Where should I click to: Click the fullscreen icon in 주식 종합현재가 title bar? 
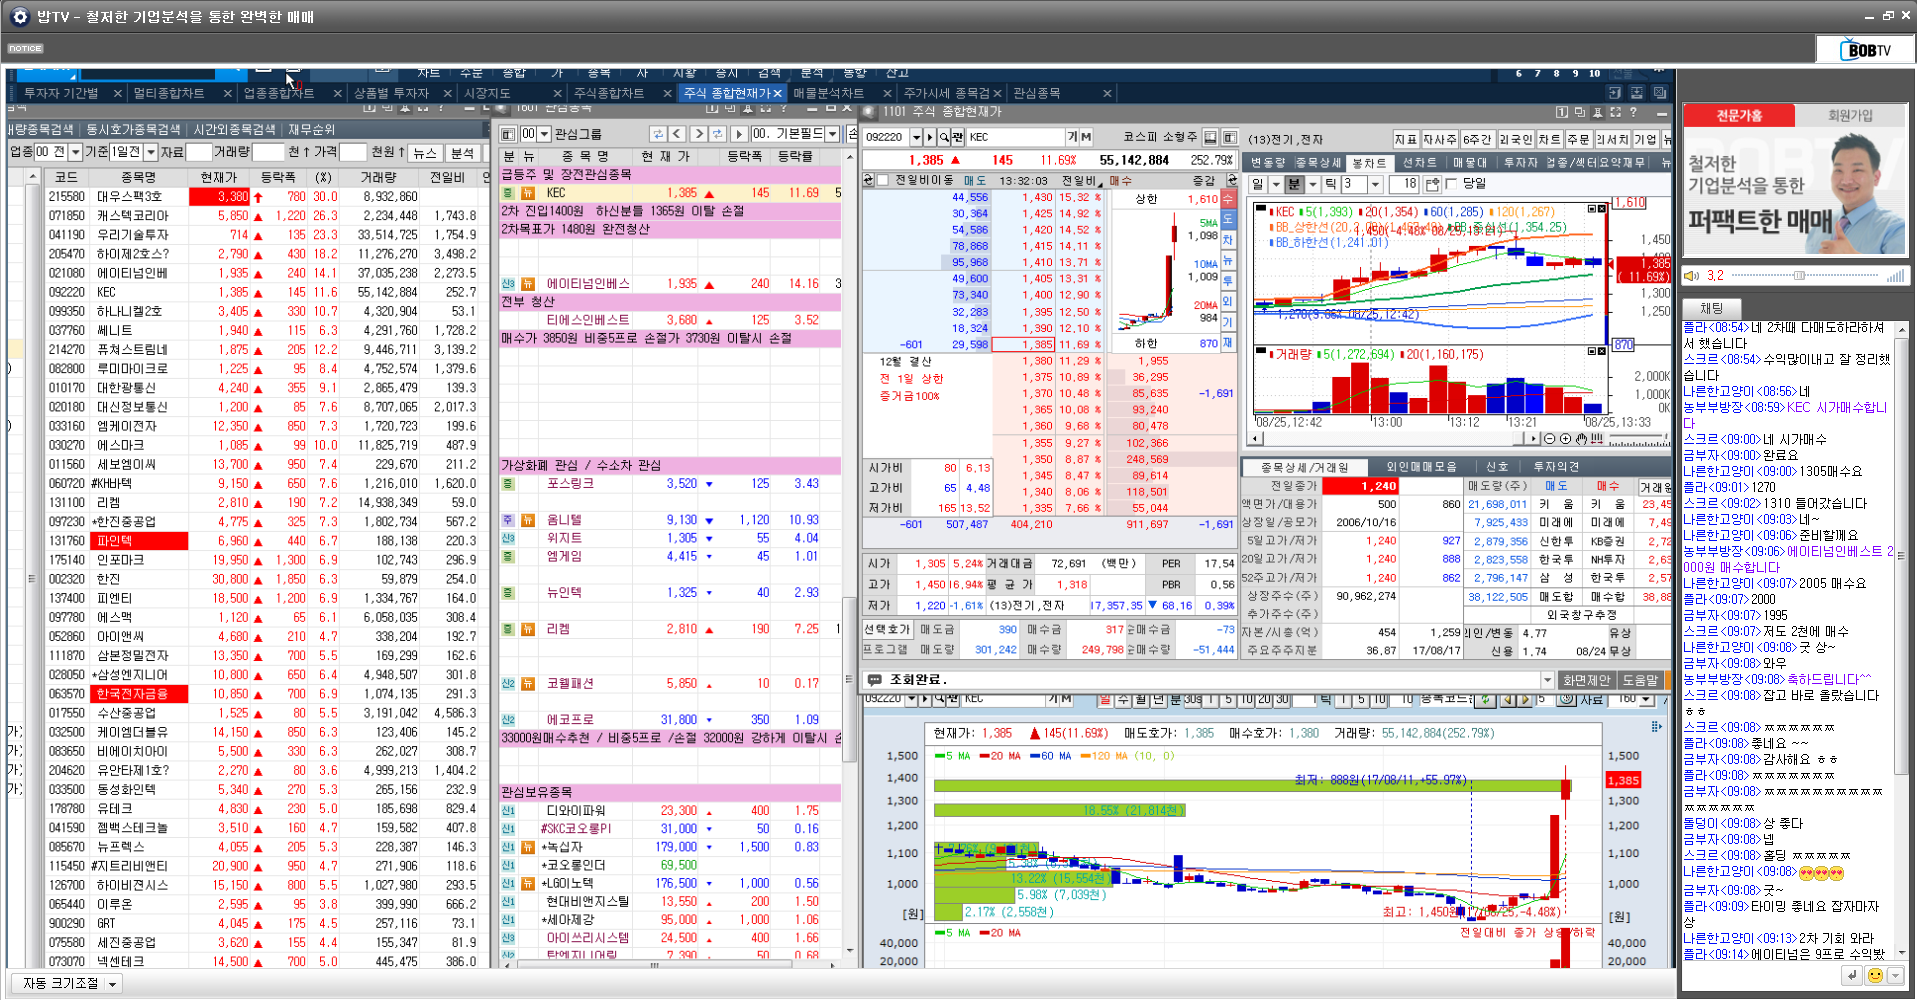pos(1616,112)
